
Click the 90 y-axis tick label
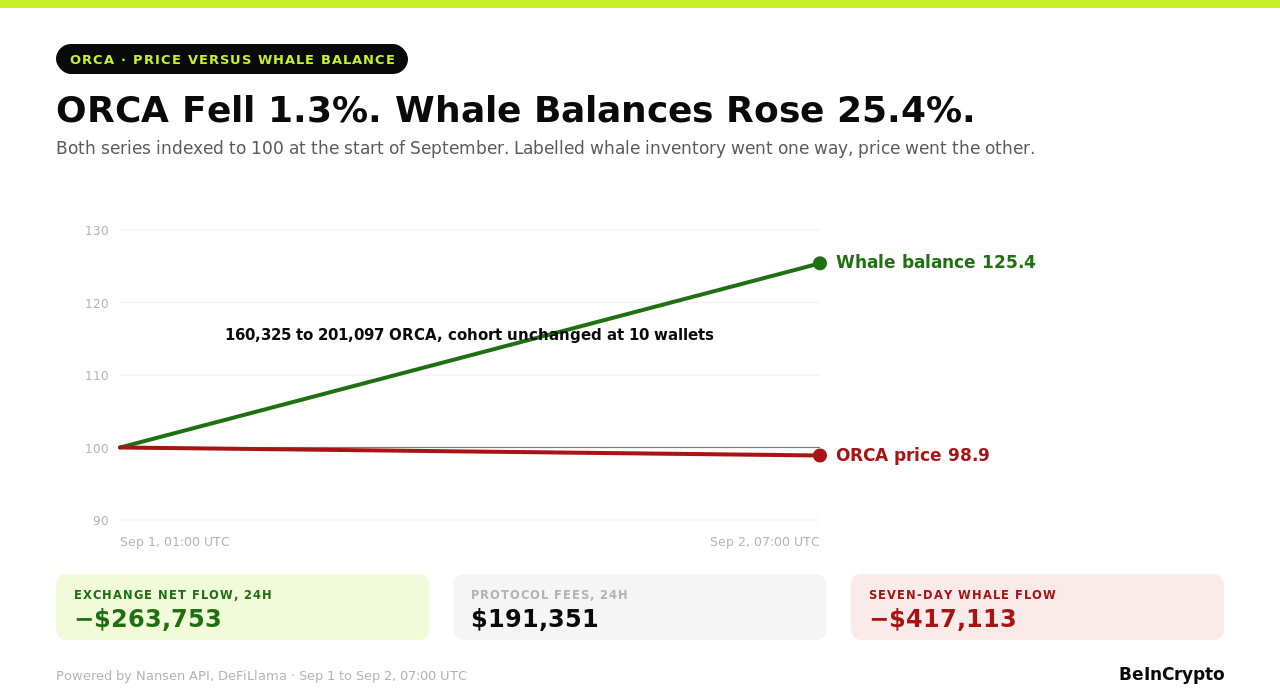[101, 520]
